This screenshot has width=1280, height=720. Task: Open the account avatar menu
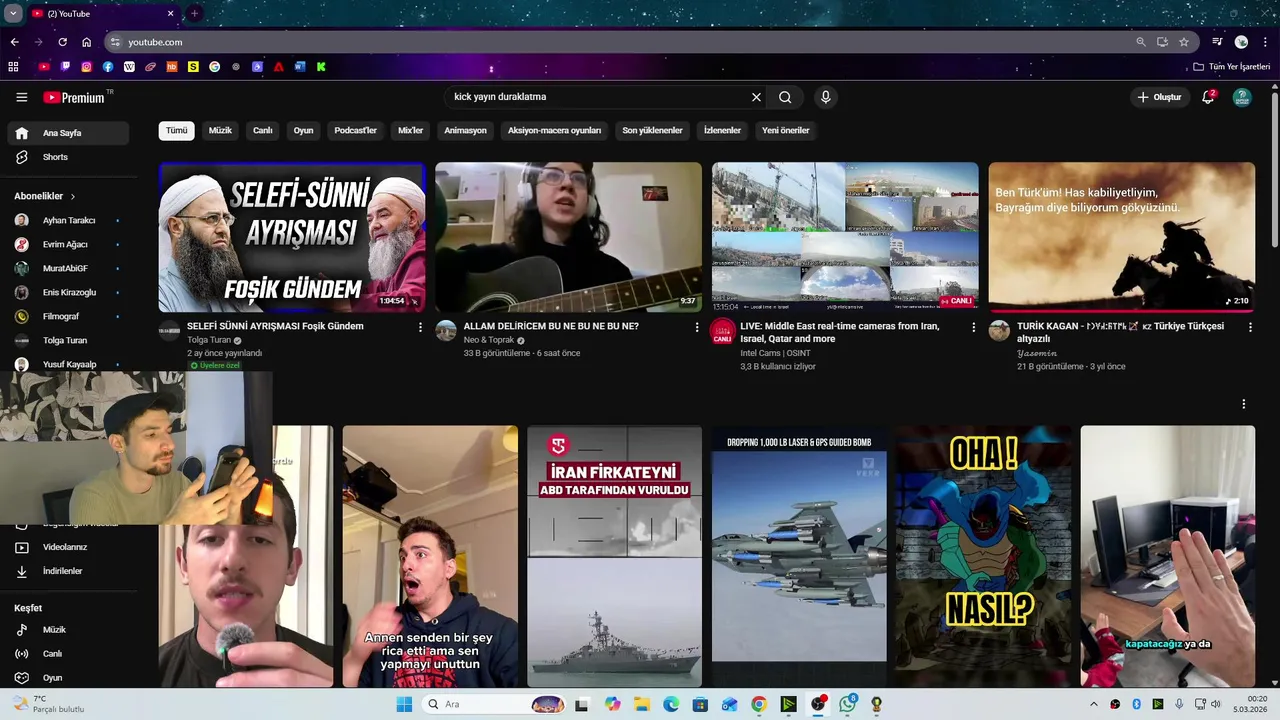[1242, 97]
